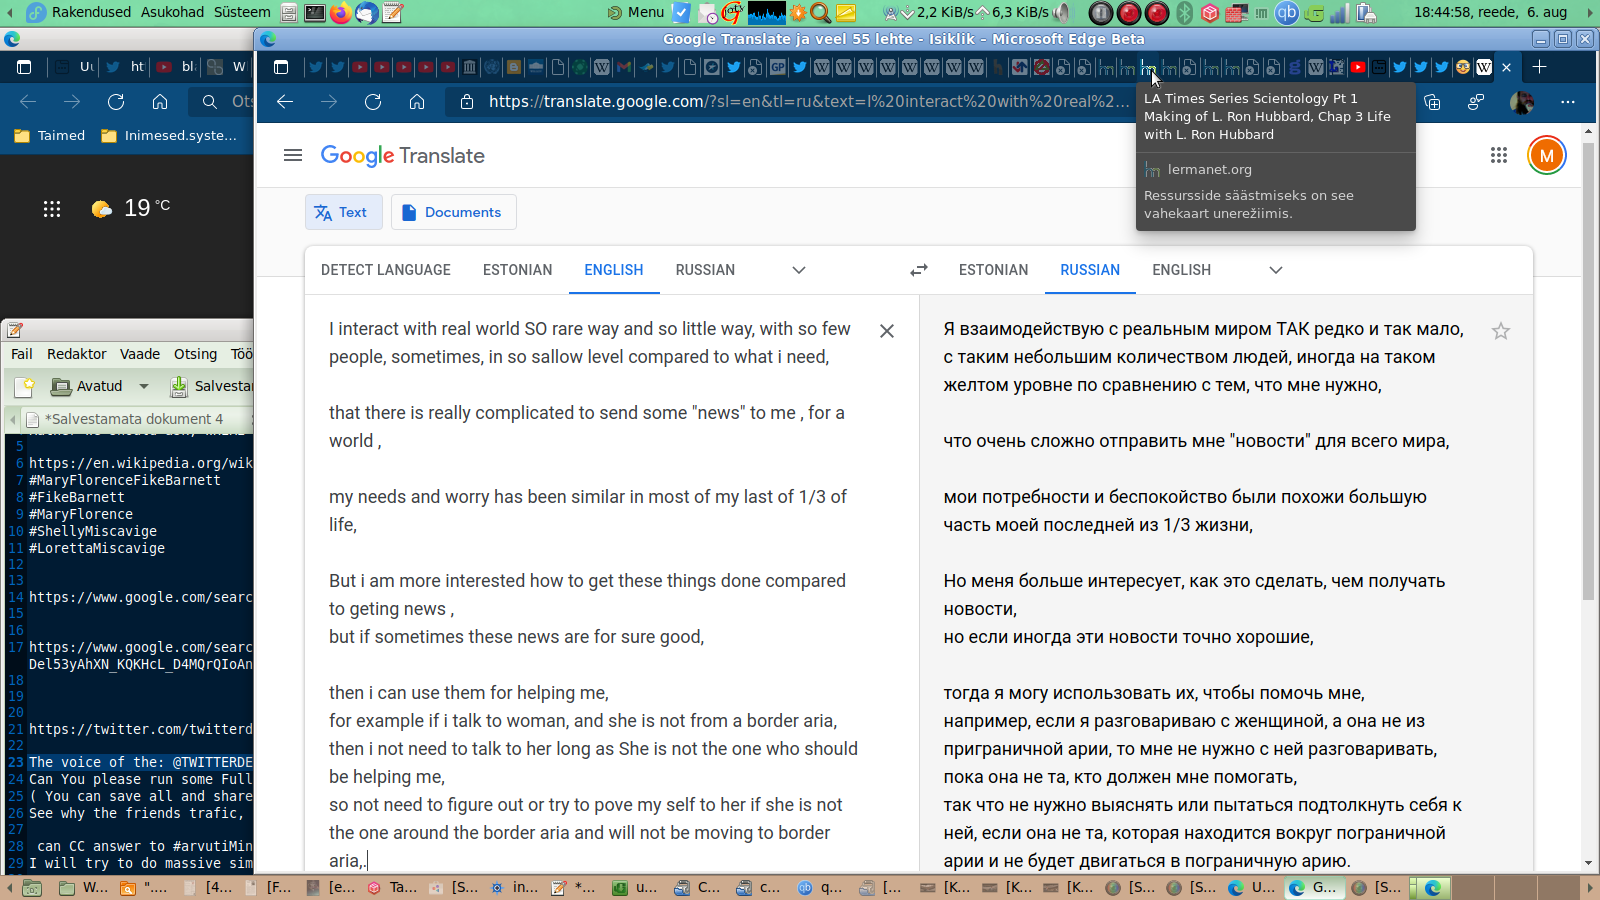
Task: Open the Edge profile picture
Action: [1522, 102]
